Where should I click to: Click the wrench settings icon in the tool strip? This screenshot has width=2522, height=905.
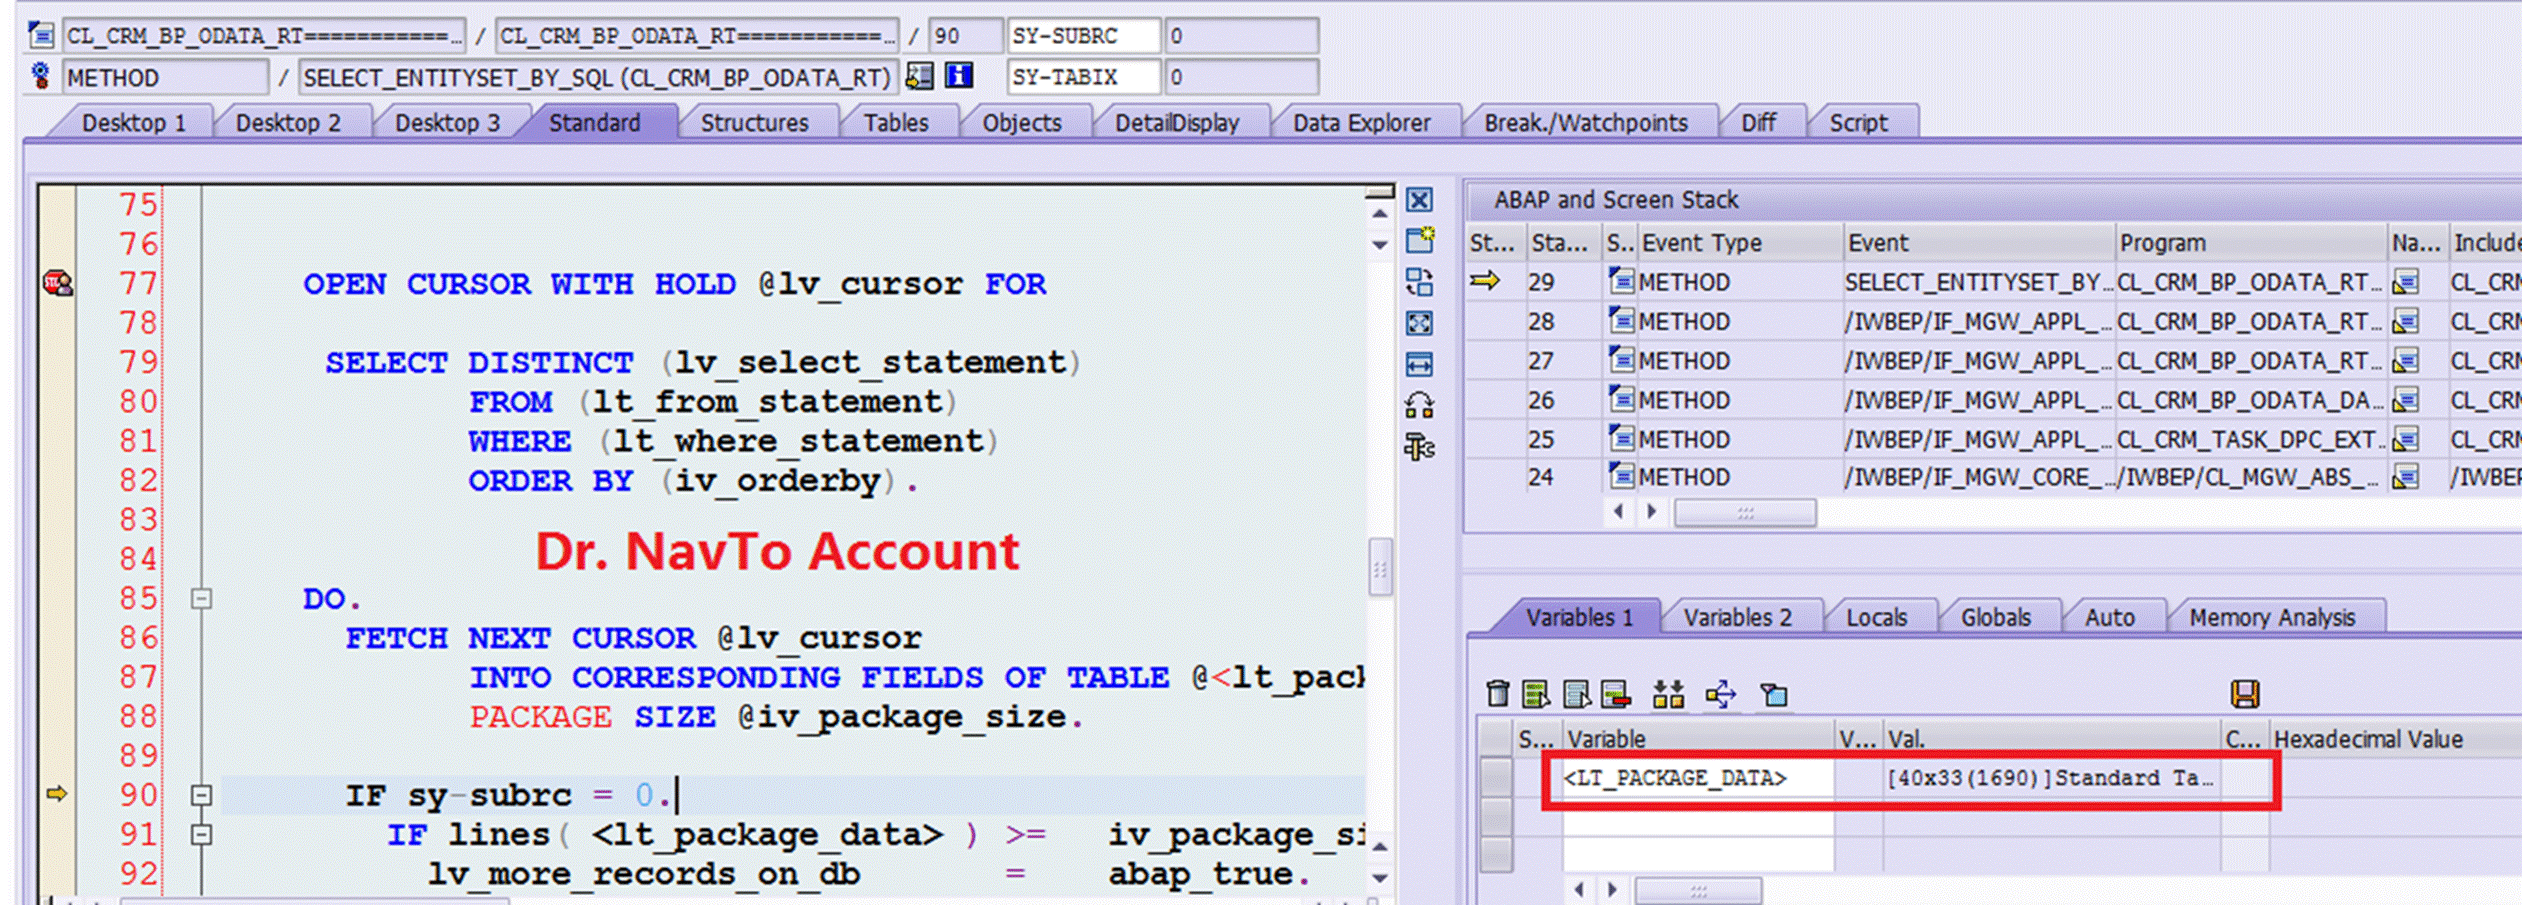click(1419, 447)
